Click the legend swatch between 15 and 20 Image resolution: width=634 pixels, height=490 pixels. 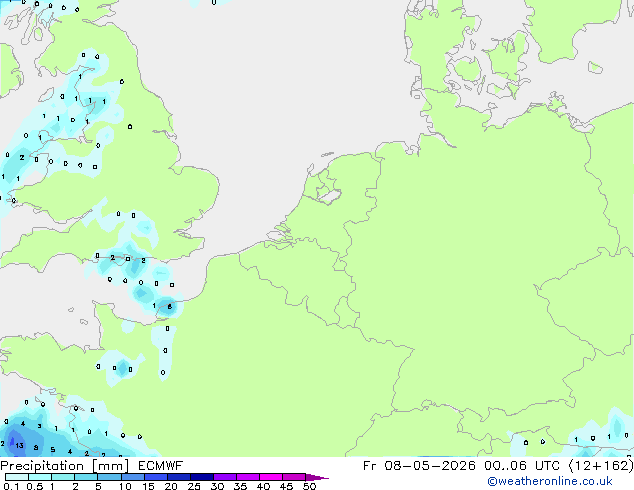click(156, 477)
